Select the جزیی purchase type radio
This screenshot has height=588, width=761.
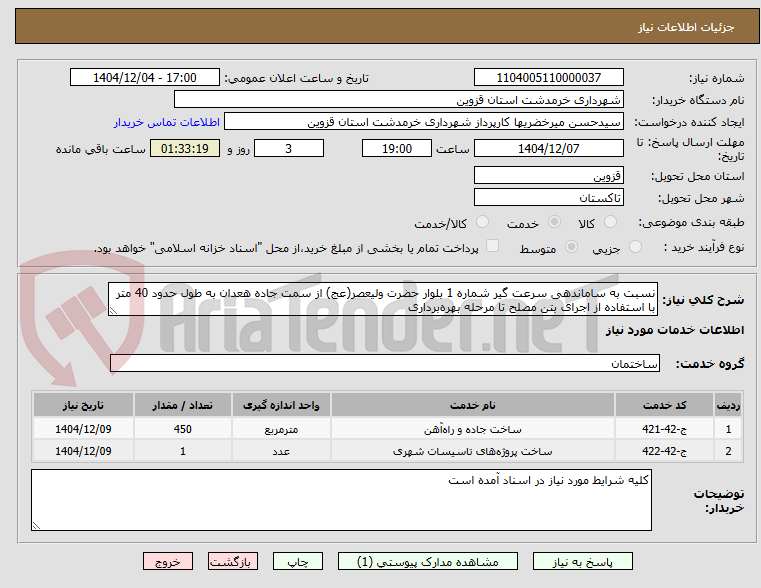pyautogui.click(x=635, y=247)
